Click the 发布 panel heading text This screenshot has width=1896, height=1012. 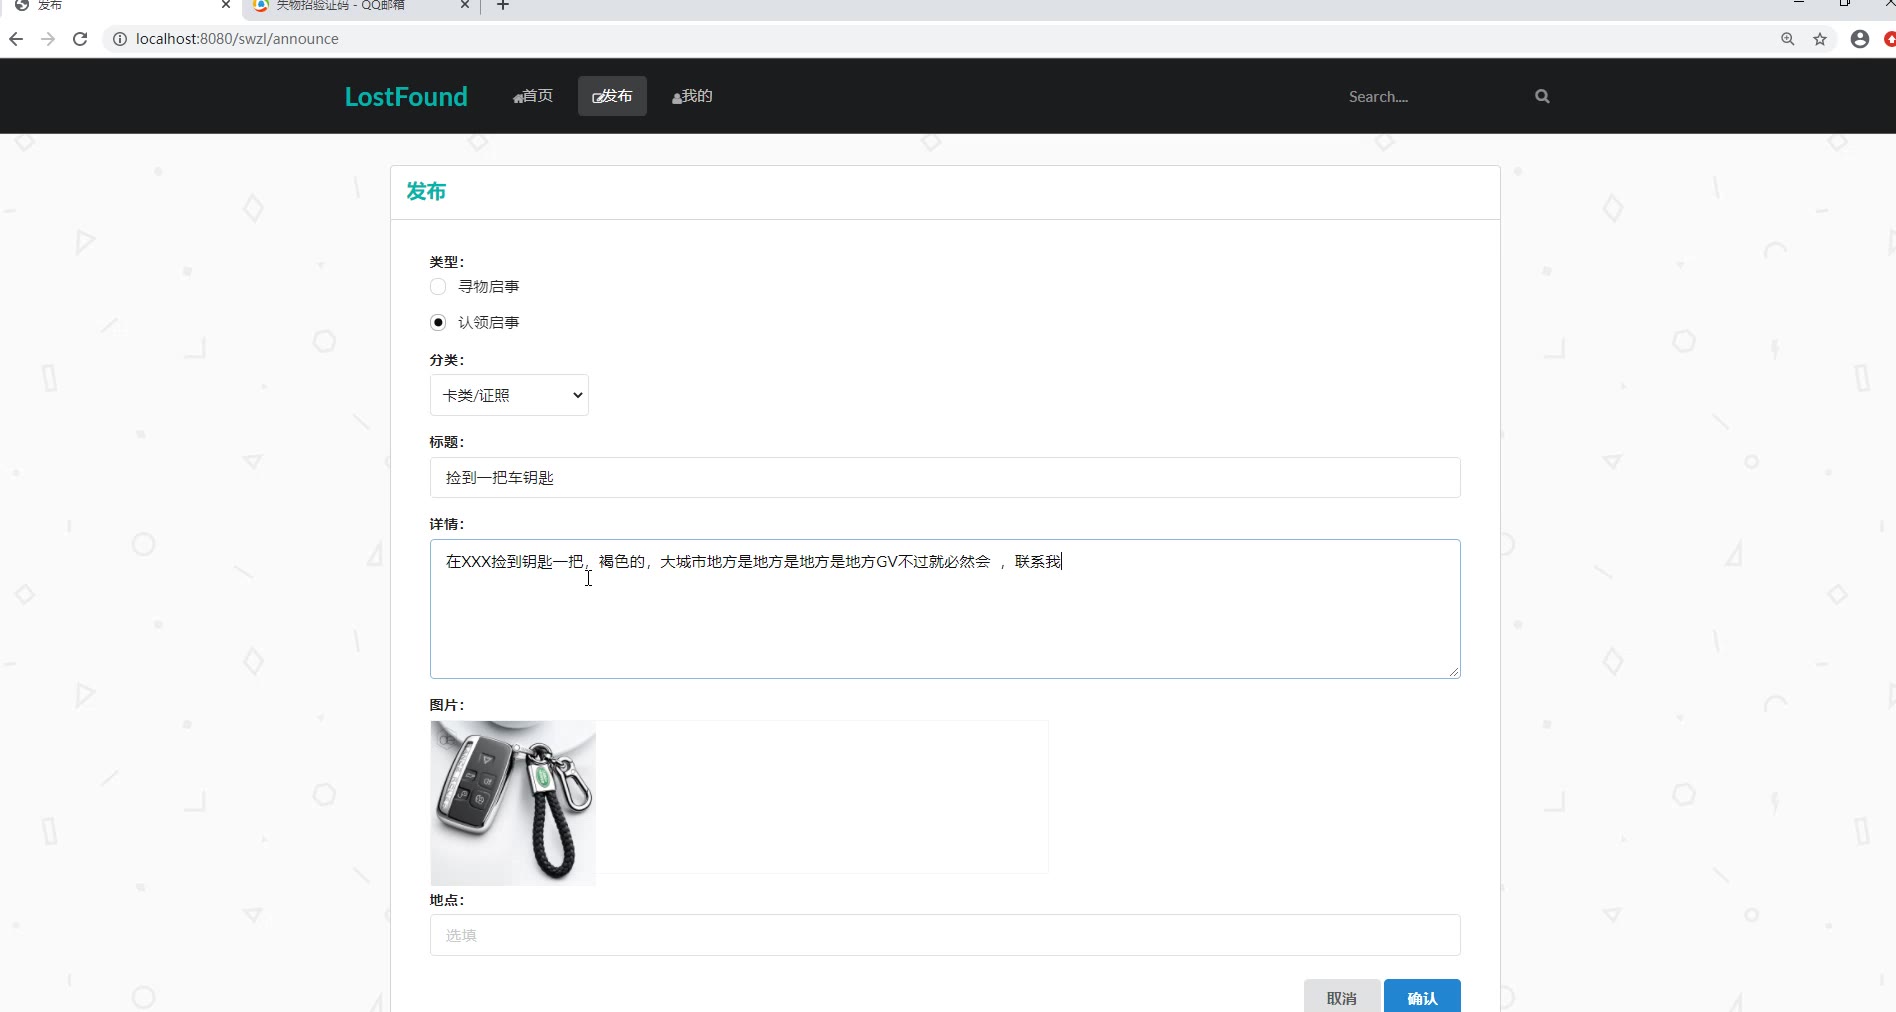point(426,192)
